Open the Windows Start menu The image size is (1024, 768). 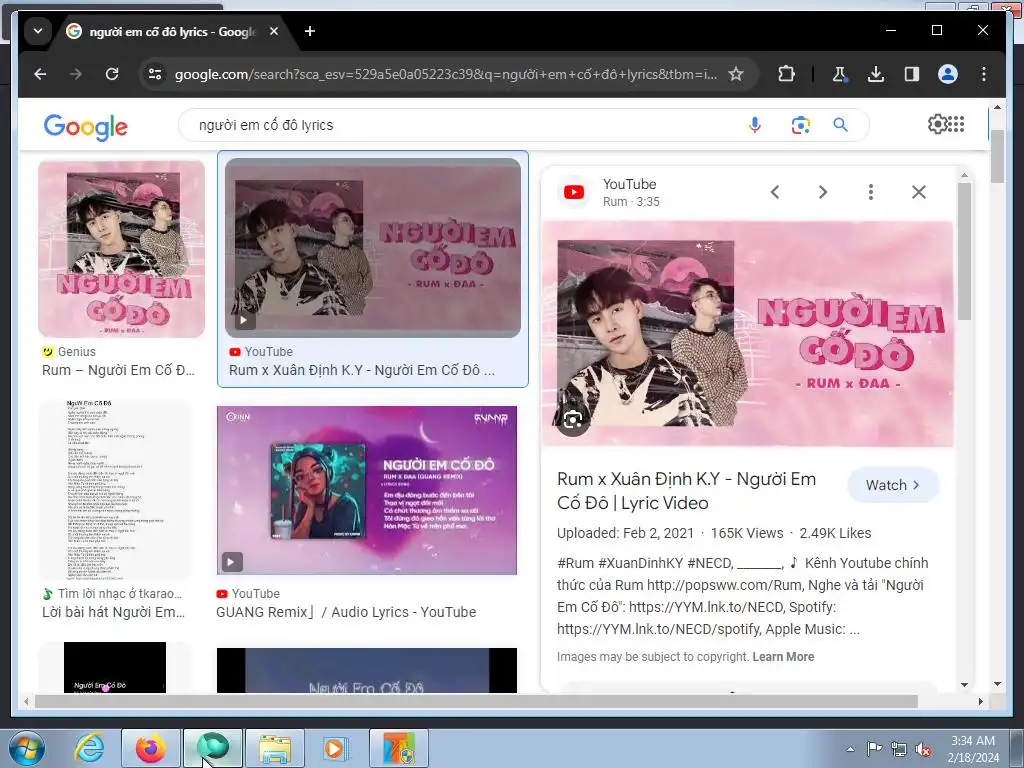click(26, 748)
